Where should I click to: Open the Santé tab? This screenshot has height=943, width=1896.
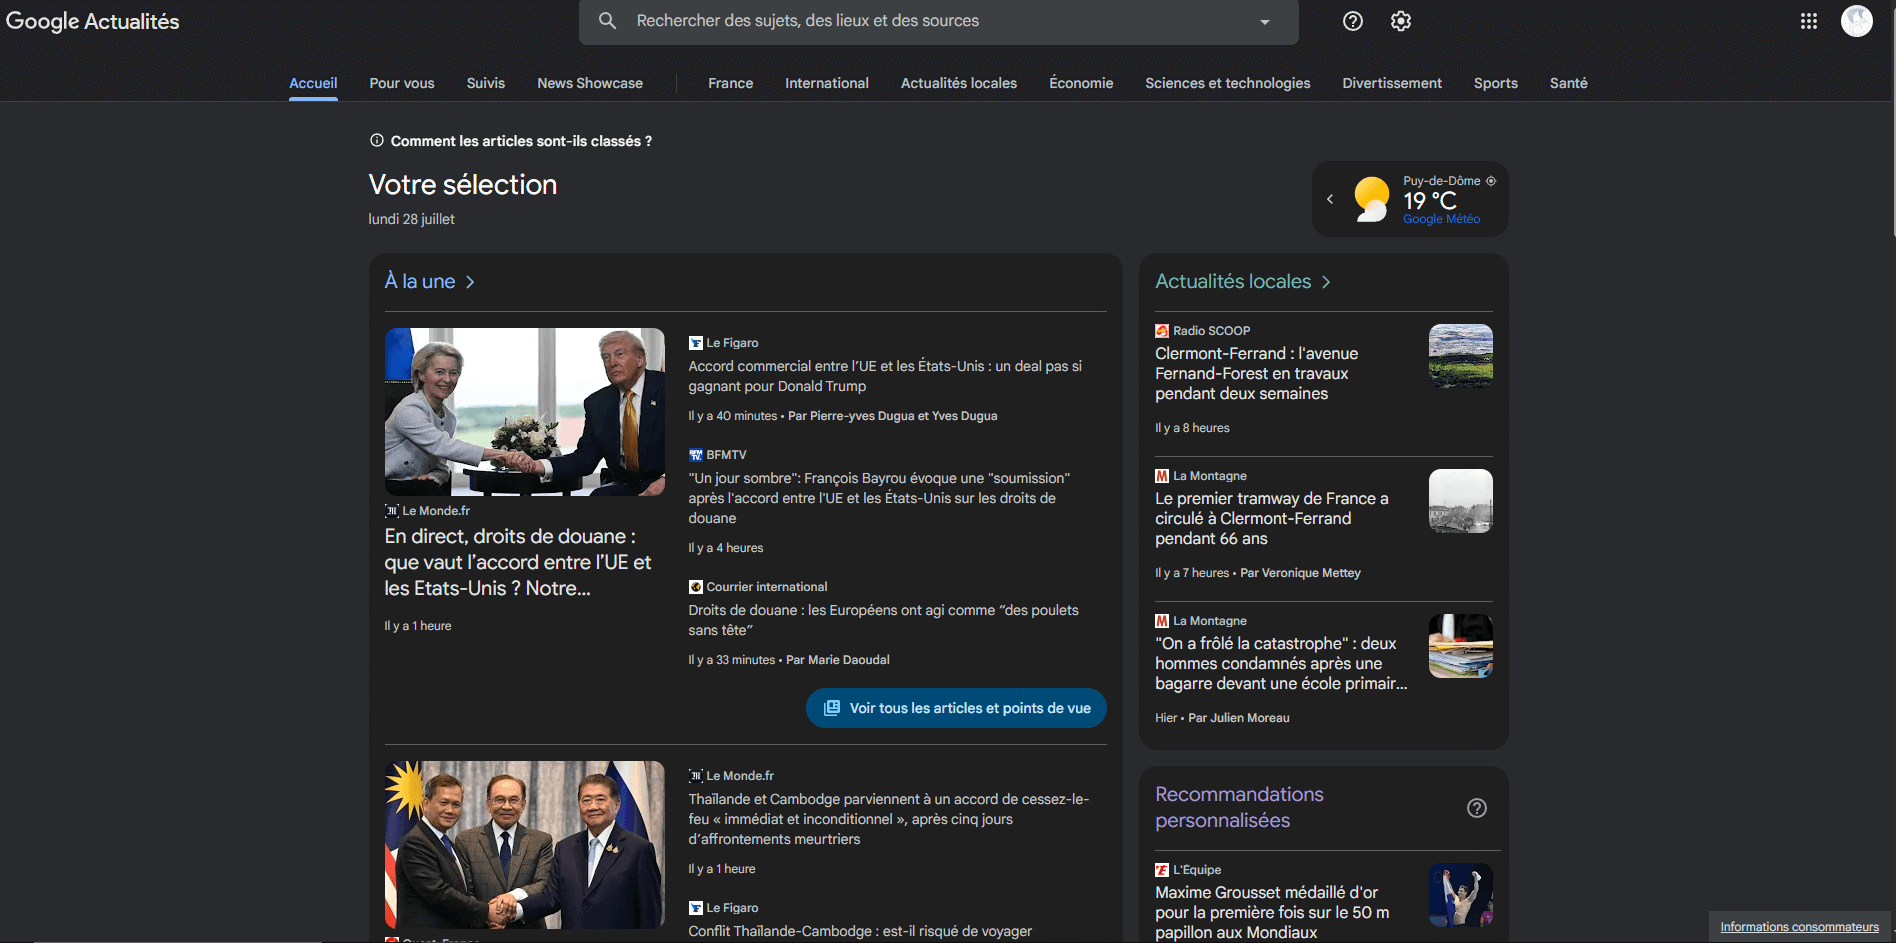coord(1569,83)
